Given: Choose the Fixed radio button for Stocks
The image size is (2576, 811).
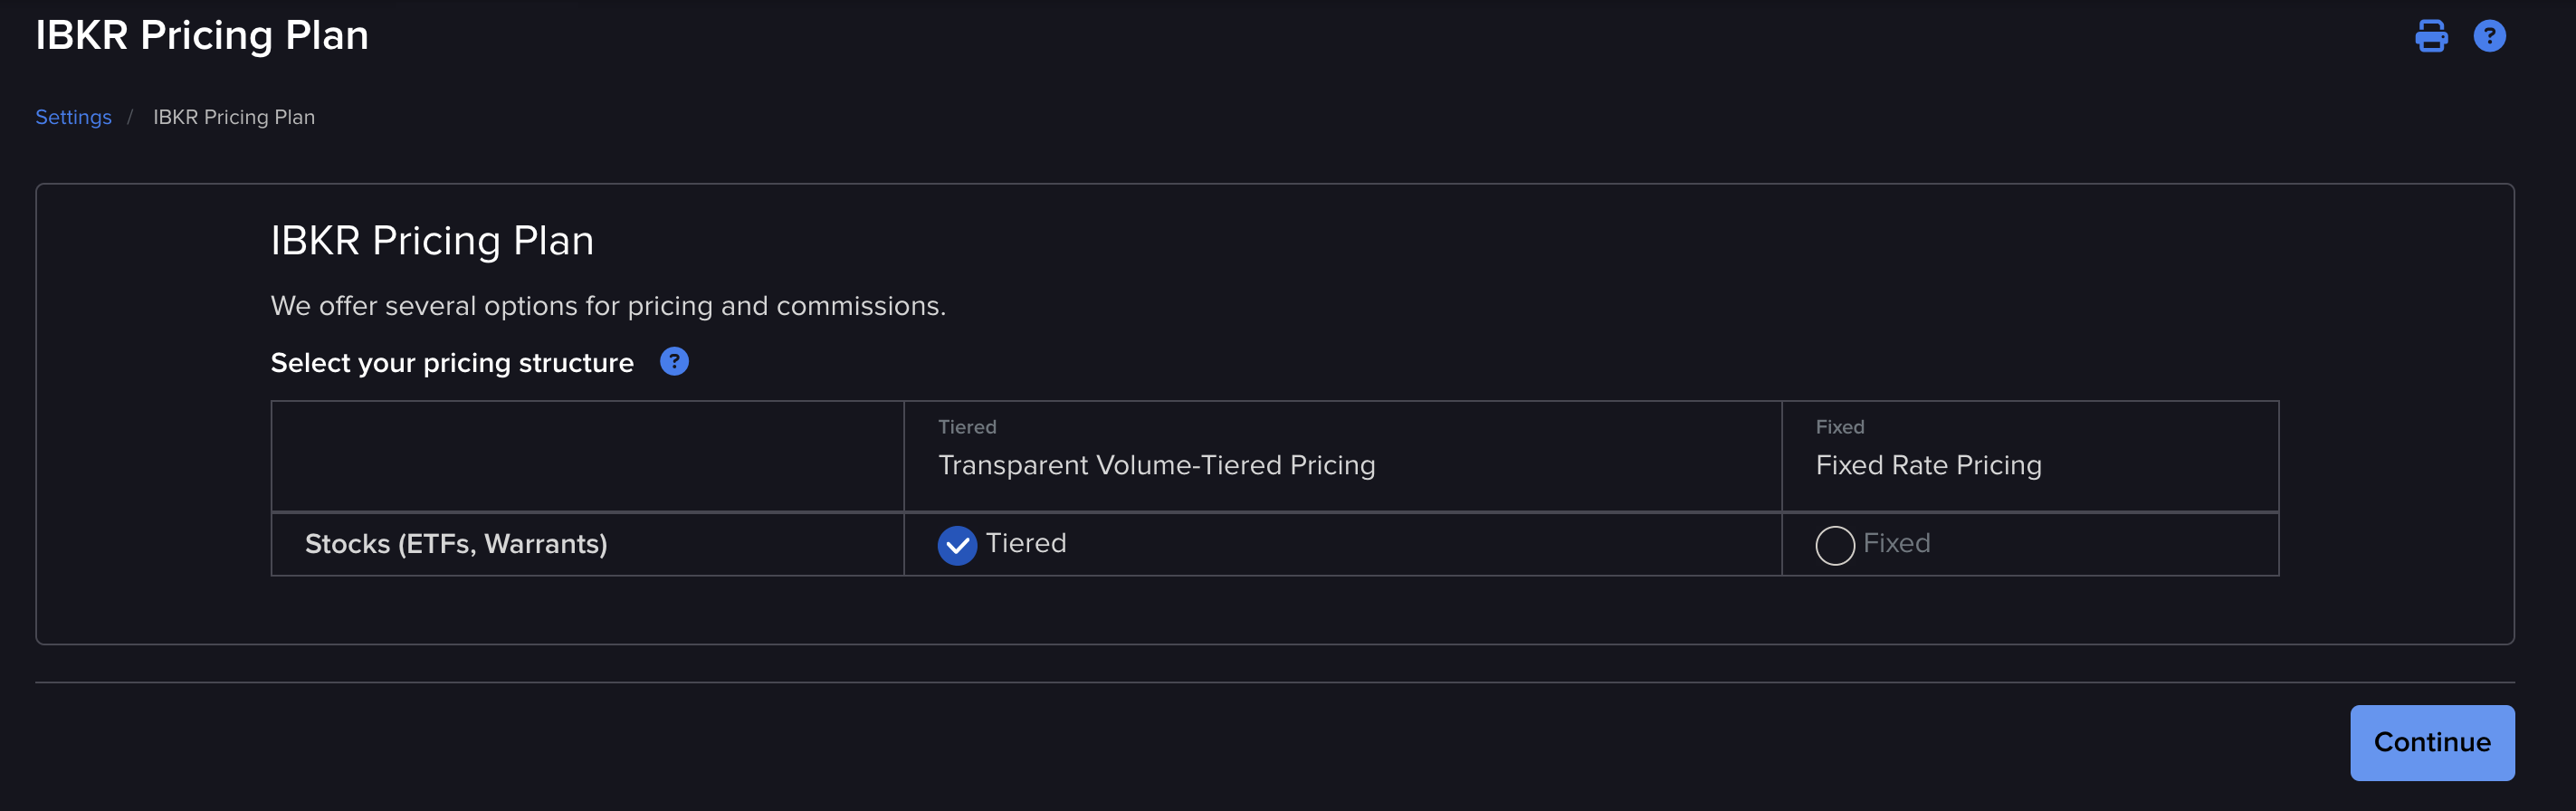Looking at the screenshot, I should (1834, 545).
